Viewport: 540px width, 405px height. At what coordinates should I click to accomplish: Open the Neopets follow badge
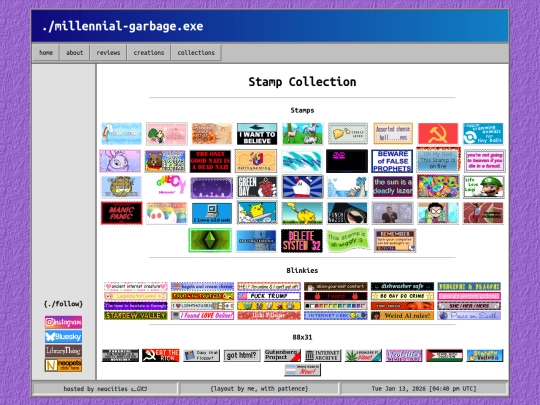tap(63, 365)
